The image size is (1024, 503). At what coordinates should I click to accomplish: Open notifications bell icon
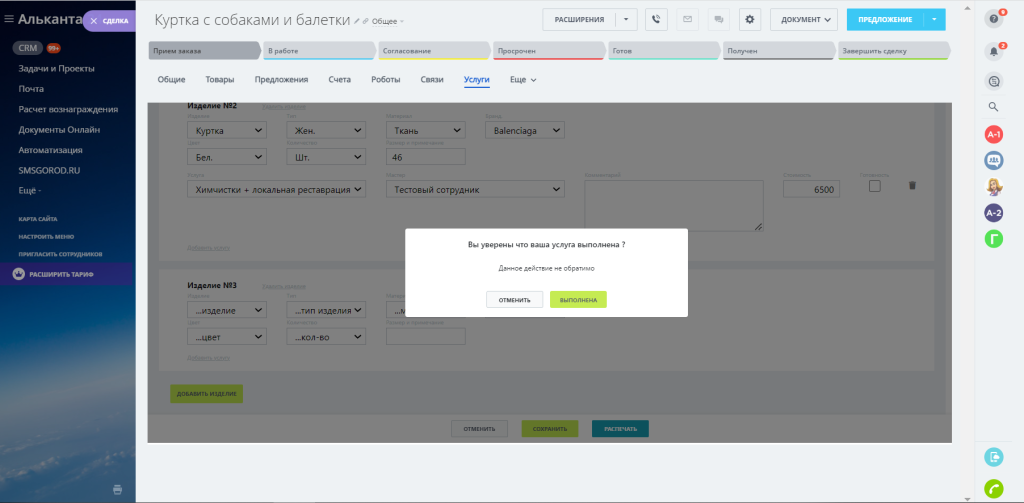pos(993,52)
